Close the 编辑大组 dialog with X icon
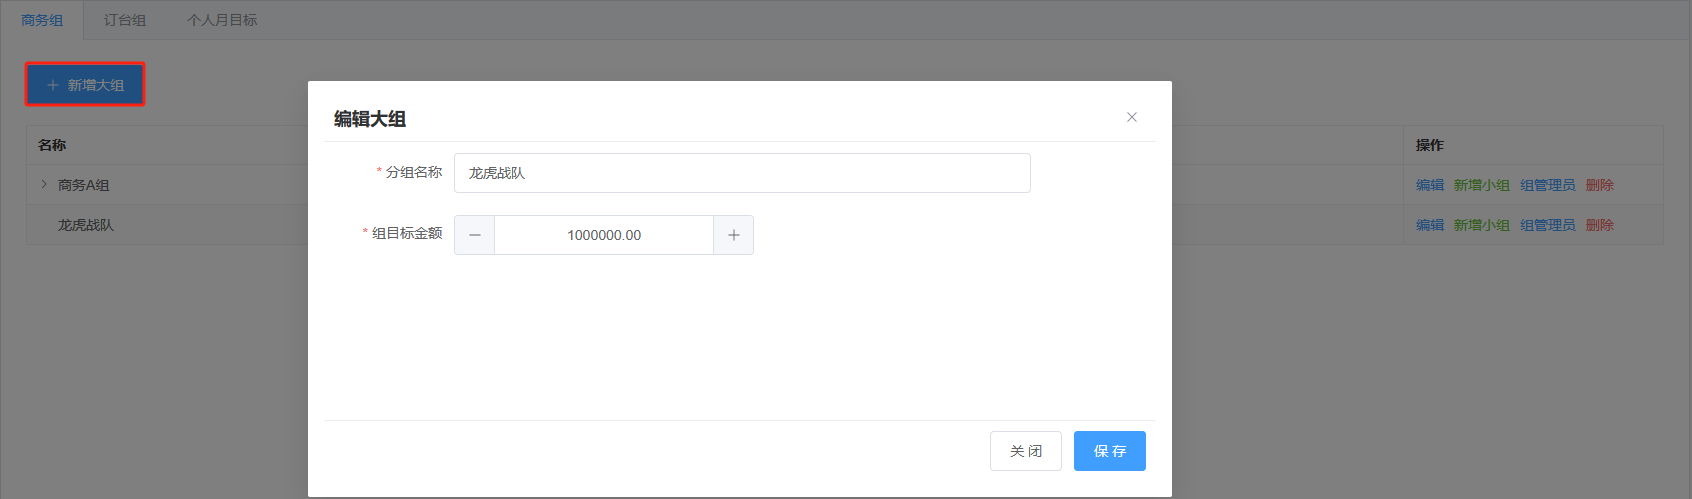 pos(1132,117)
